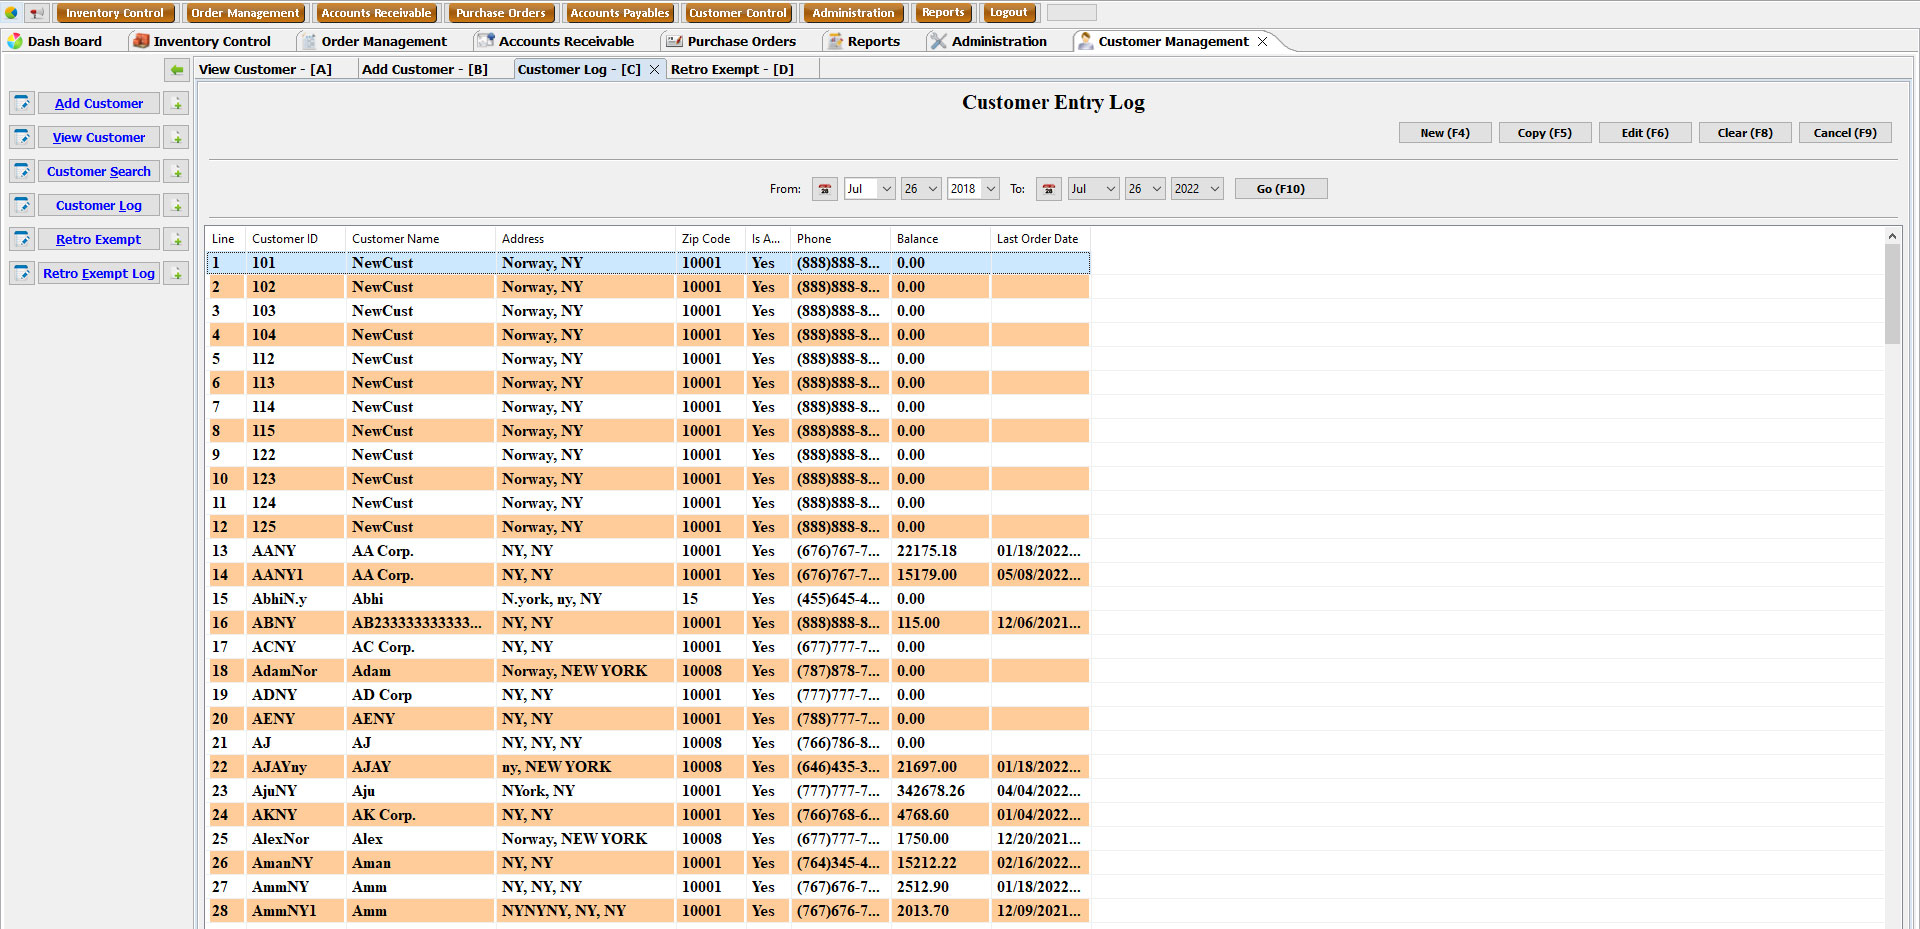Screen dimensions: 1920x929
Task: Click the colorful globe icon in the top bar
Action: click(x=12, y=13)
